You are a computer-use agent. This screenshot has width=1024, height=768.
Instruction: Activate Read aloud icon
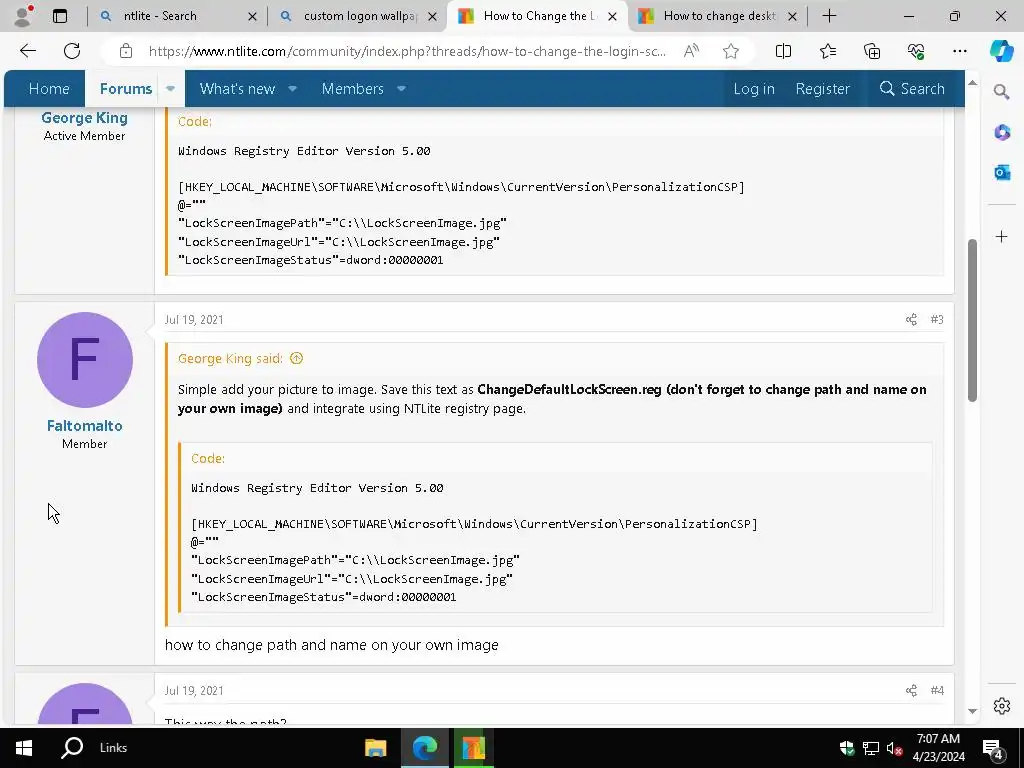(x=692, y=51)
